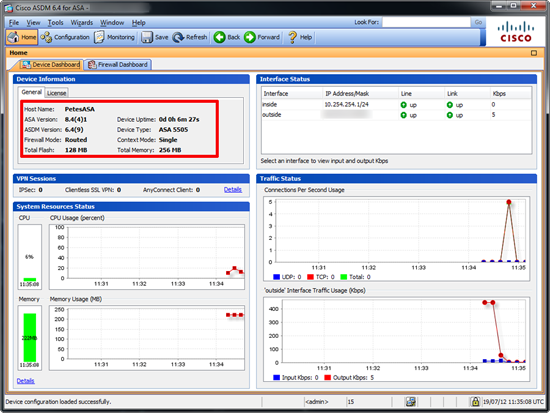Image resolution: width=550 pixels, height=413 pixels.
Task: Open the Window menu
Action: tap(112, 23)
